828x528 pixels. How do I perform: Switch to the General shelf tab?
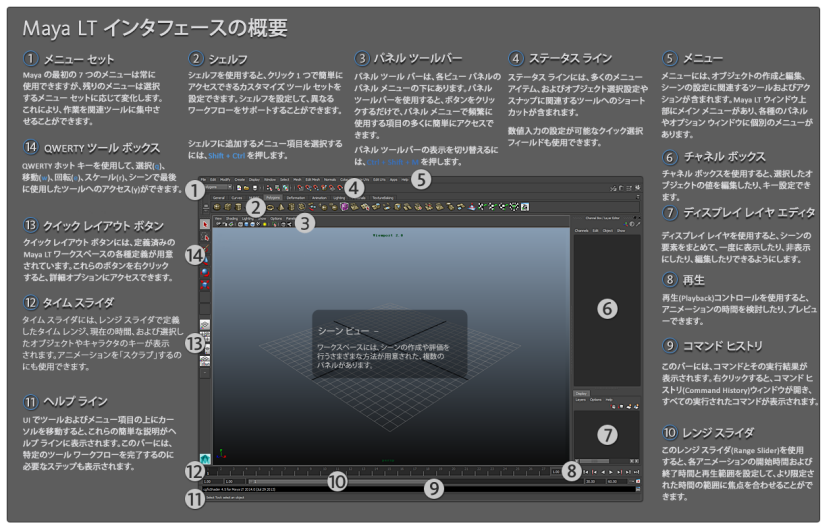click(x=219, y=197)
